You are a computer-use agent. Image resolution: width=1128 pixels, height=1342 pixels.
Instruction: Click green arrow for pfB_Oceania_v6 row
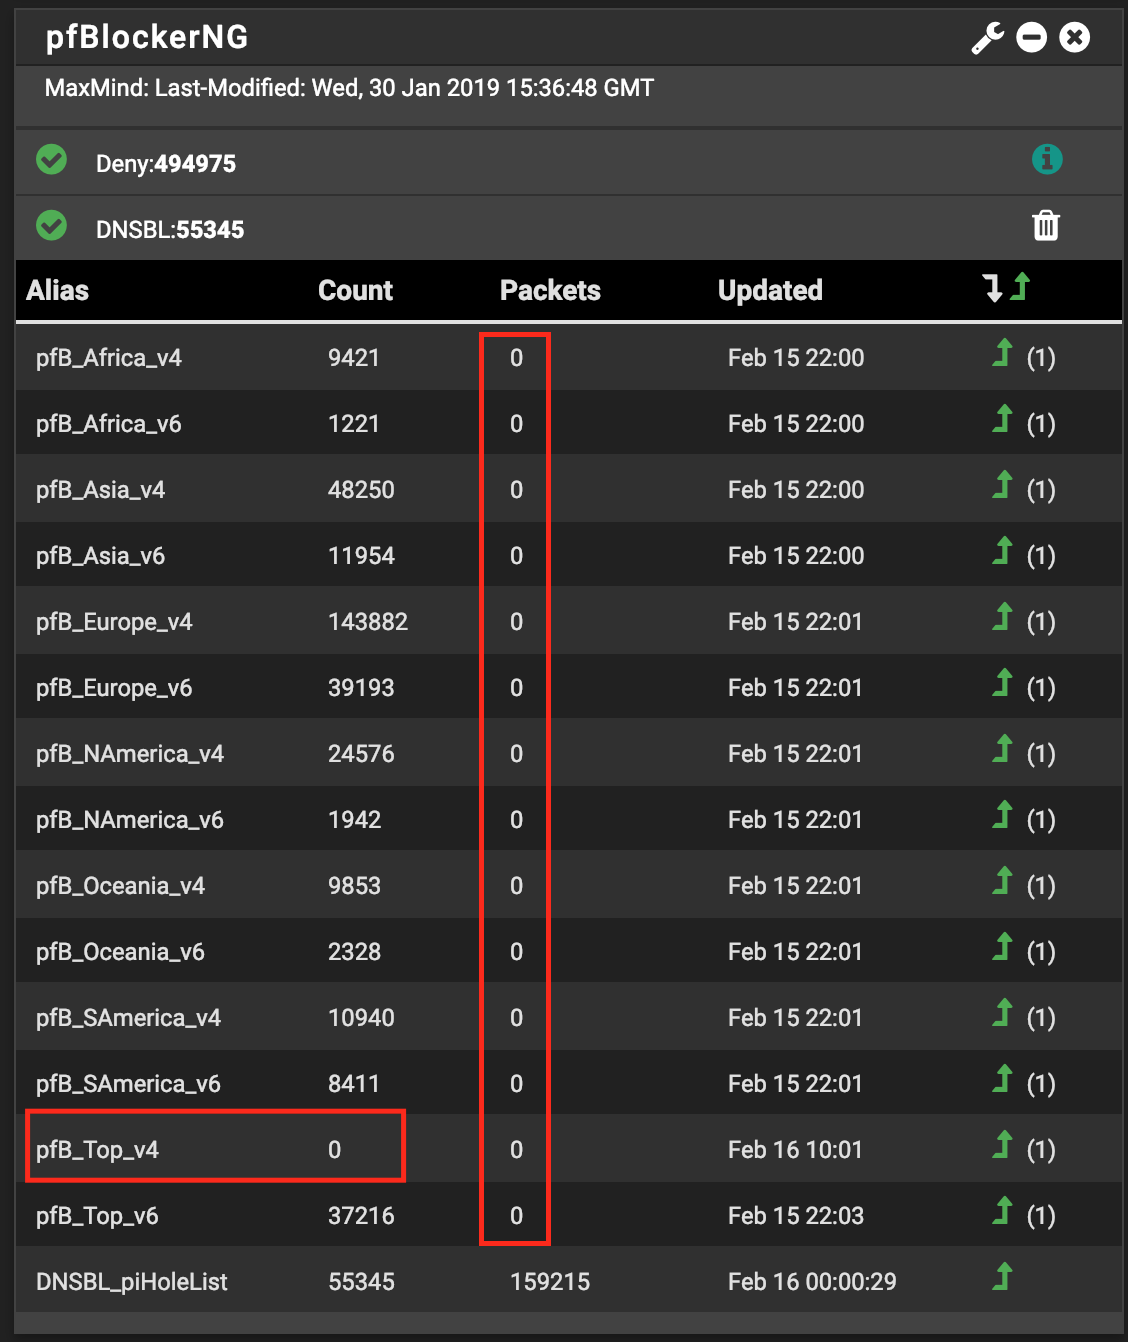pyautogui.click(x=1002, y=948)
